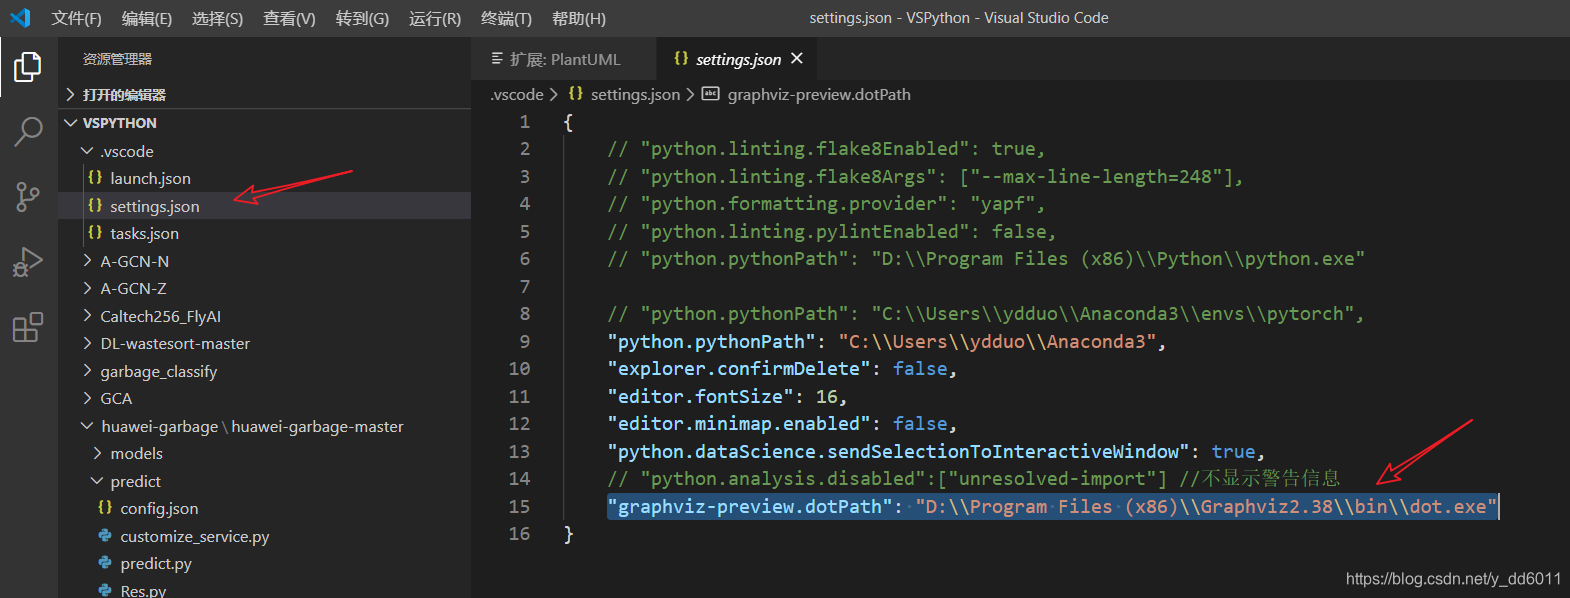1570x598 pixels.
Task: Click the "editor.minimap.enabled" setting text
Action: (739, 423)
